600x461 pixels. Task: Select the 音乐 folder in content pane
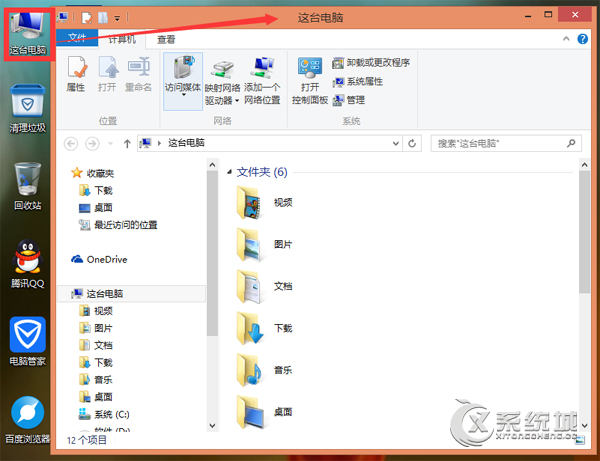(x=264, y=370)
